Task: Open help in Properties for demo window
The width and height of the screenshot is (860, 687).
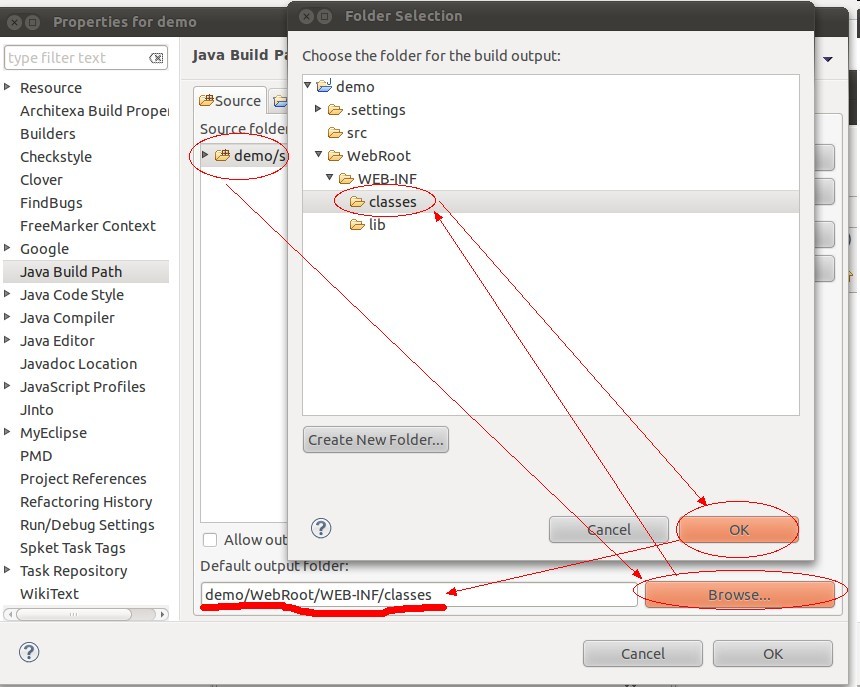Action: tap(29, 652)
